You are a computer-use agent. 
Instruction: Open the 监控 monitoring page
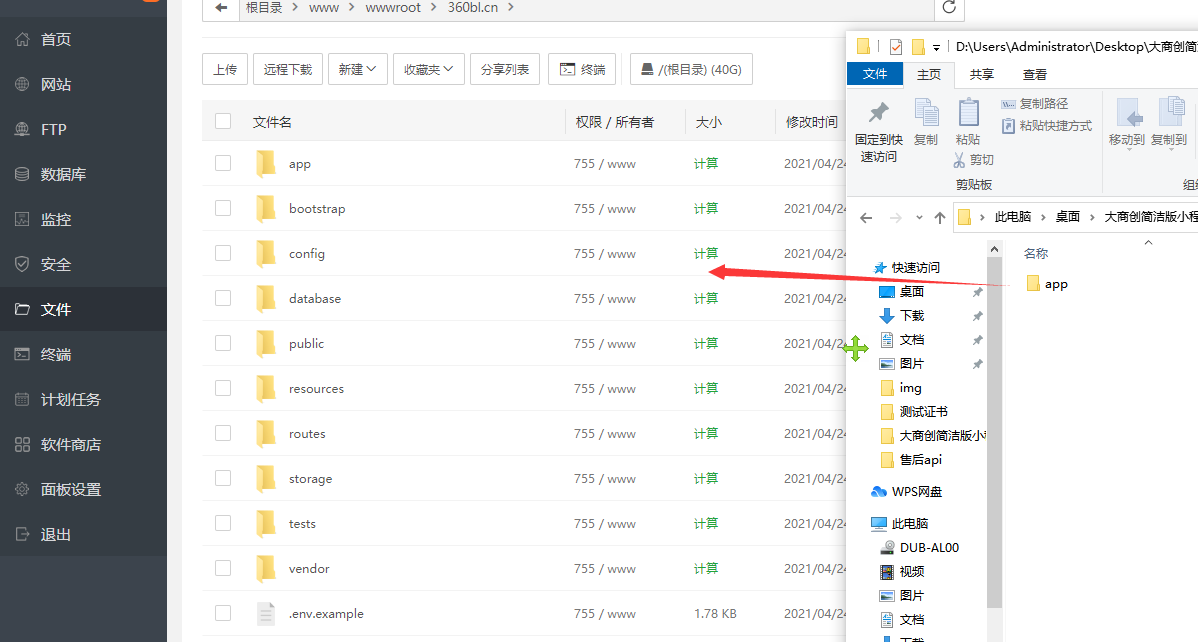56,220
